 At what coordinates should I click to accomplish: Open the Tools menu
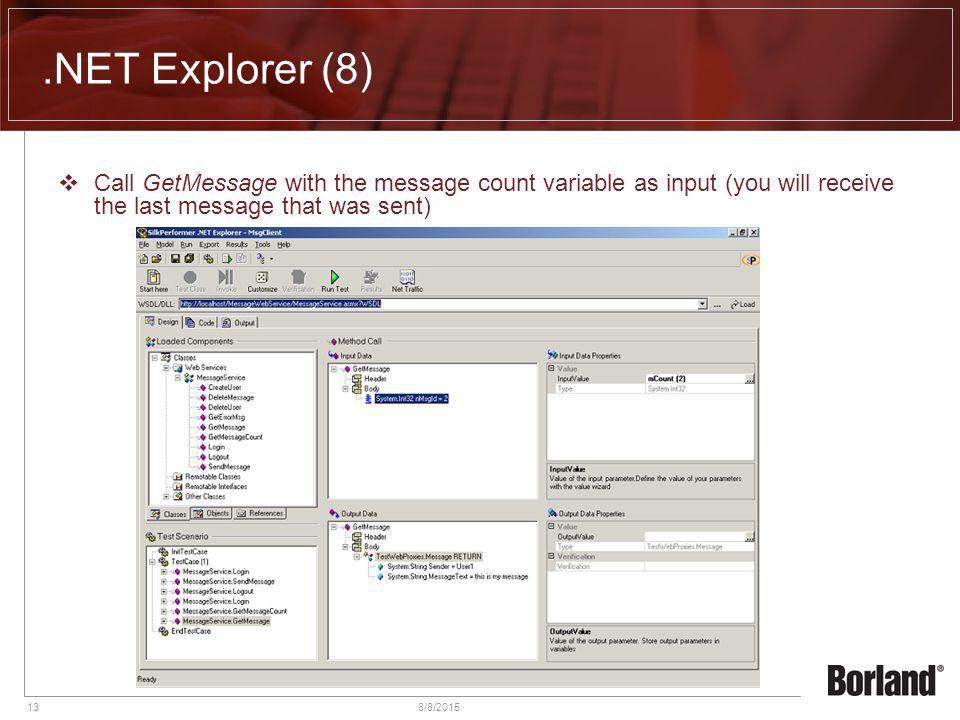[x=262, y=244]
